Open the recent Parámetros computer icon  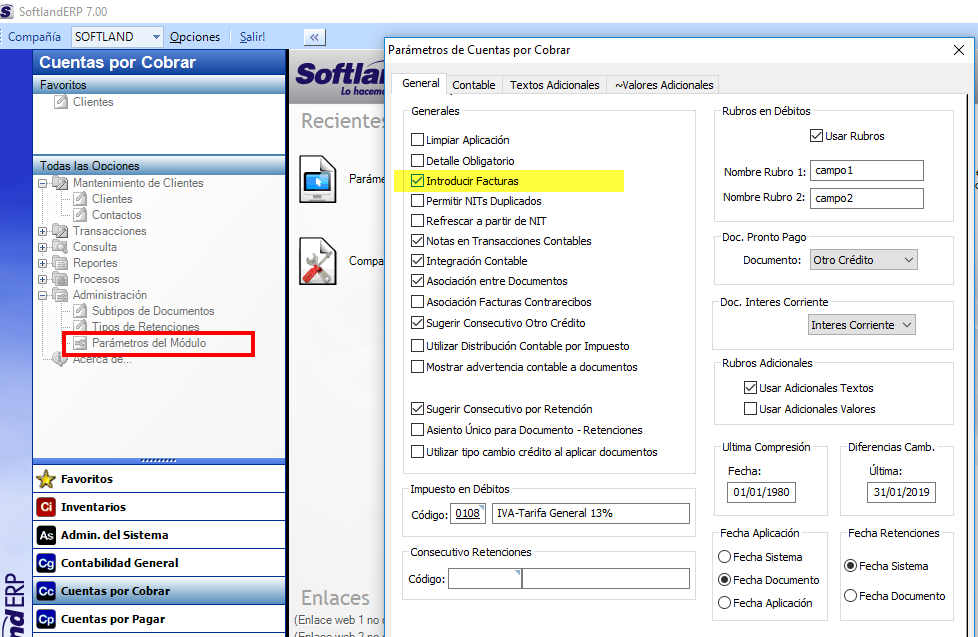(317, 179)
